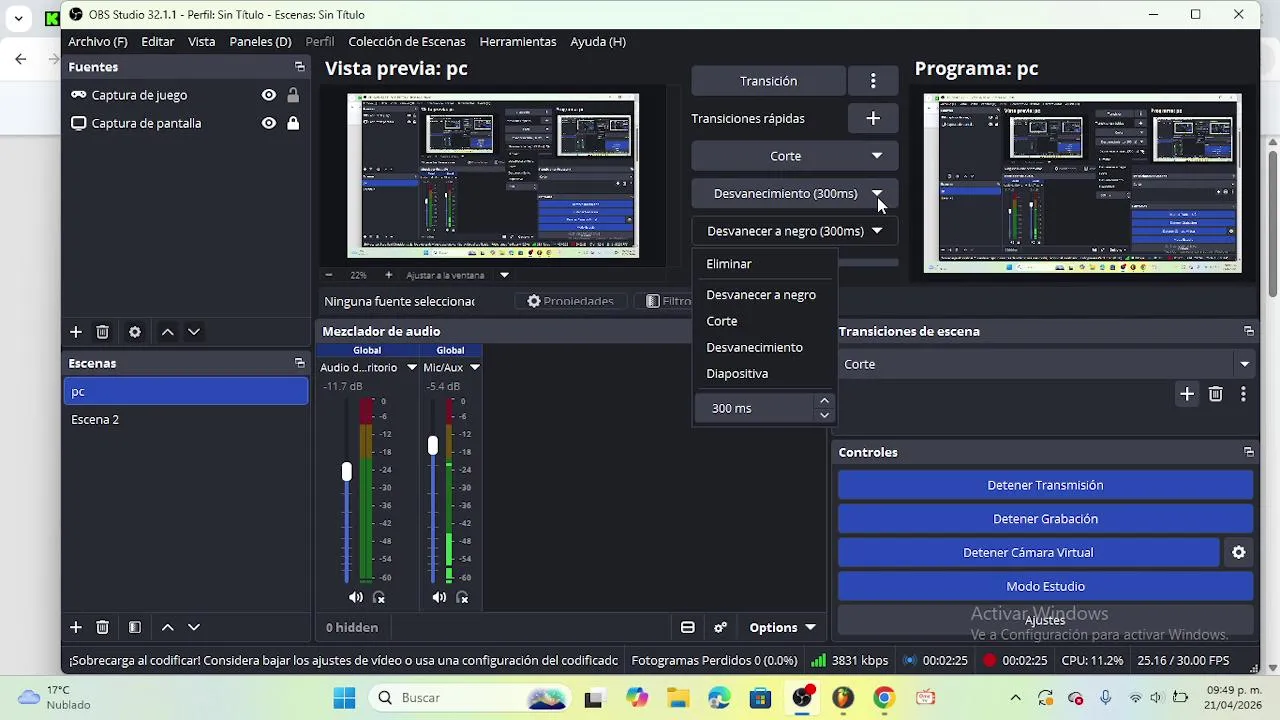Hide the Captura de juego source
The width and height of the screenshot is (1280, 720).
coord(268,95)
